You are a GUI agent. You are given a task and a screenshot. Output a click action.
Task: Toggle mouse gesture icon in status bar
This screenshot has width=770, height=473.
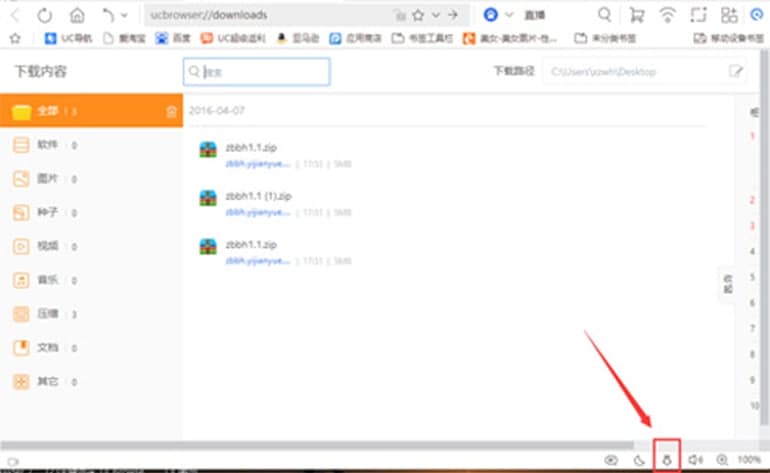point(667,460)
